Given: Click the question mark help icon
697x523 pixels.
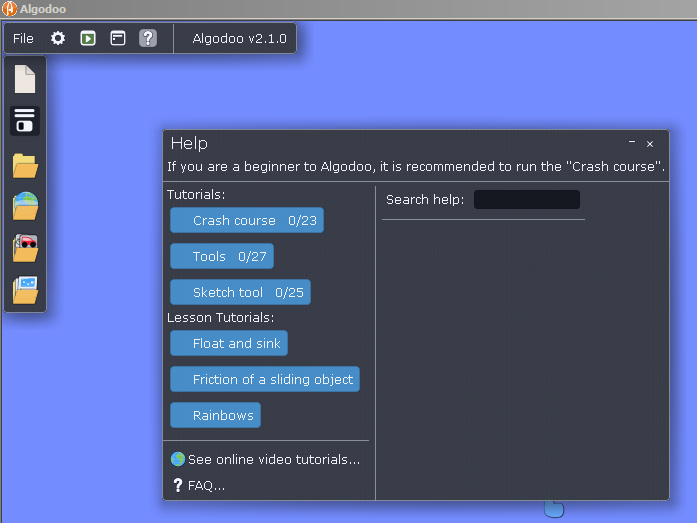Looking at the screenshot, I should point(148,39).
